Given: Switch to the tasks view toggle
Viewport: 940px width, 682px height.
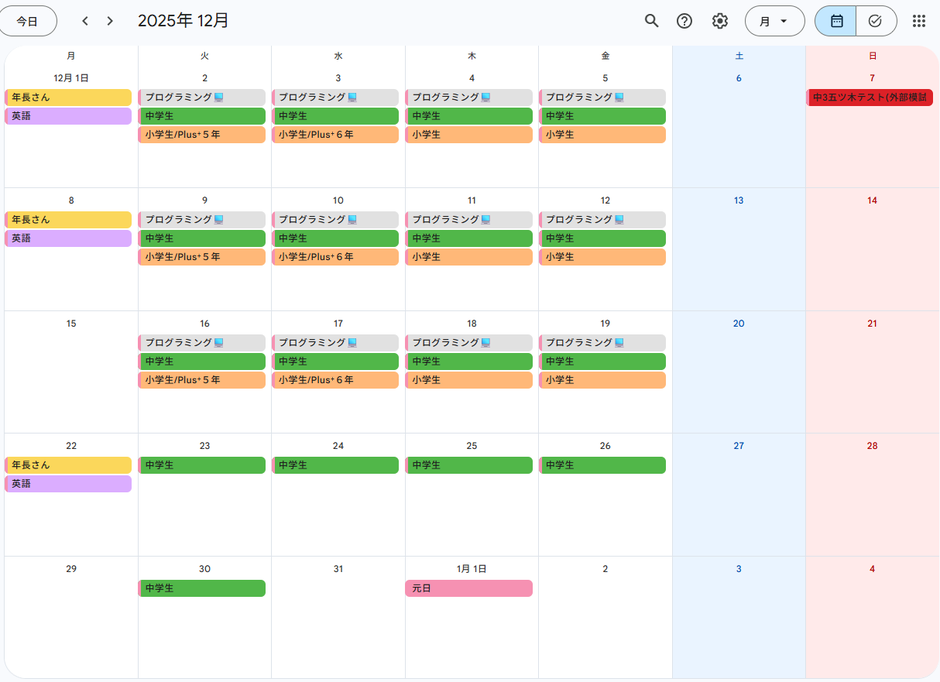Looking at the screenshot, I should [x=876, y=21].
